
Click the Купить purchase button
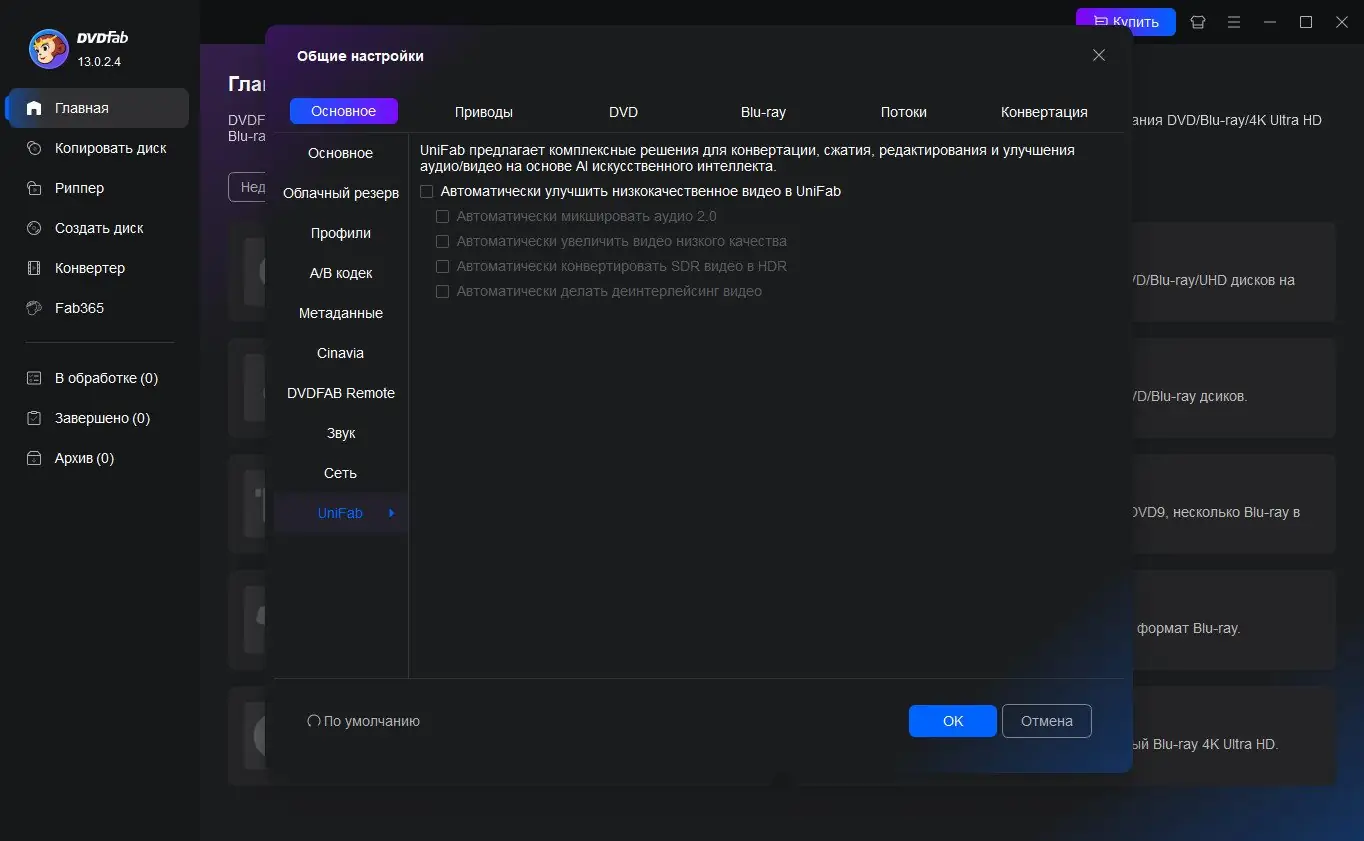tap(1126, 21)
